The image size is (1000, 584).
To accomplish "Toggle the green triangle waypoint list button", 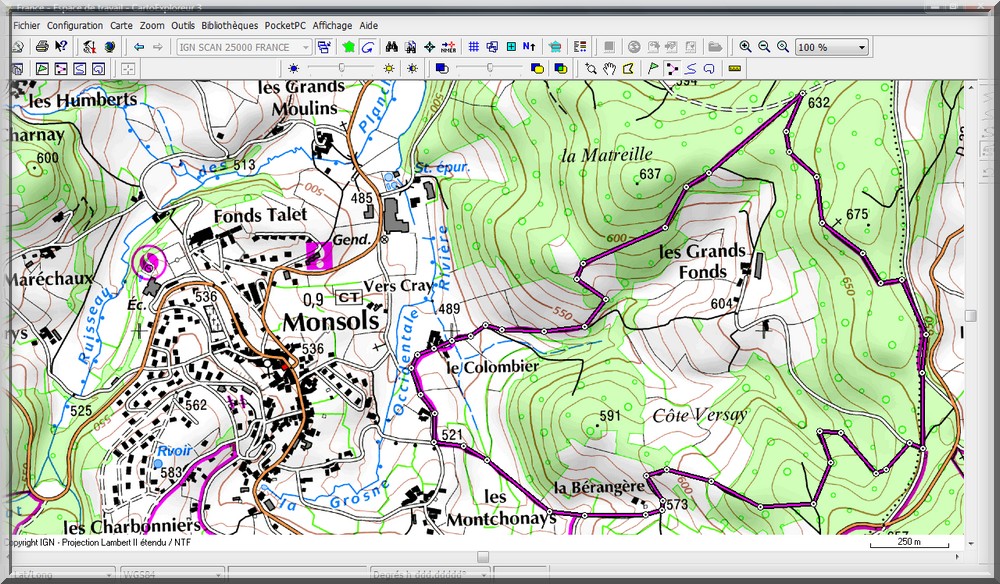I will (x=42, y=68).
